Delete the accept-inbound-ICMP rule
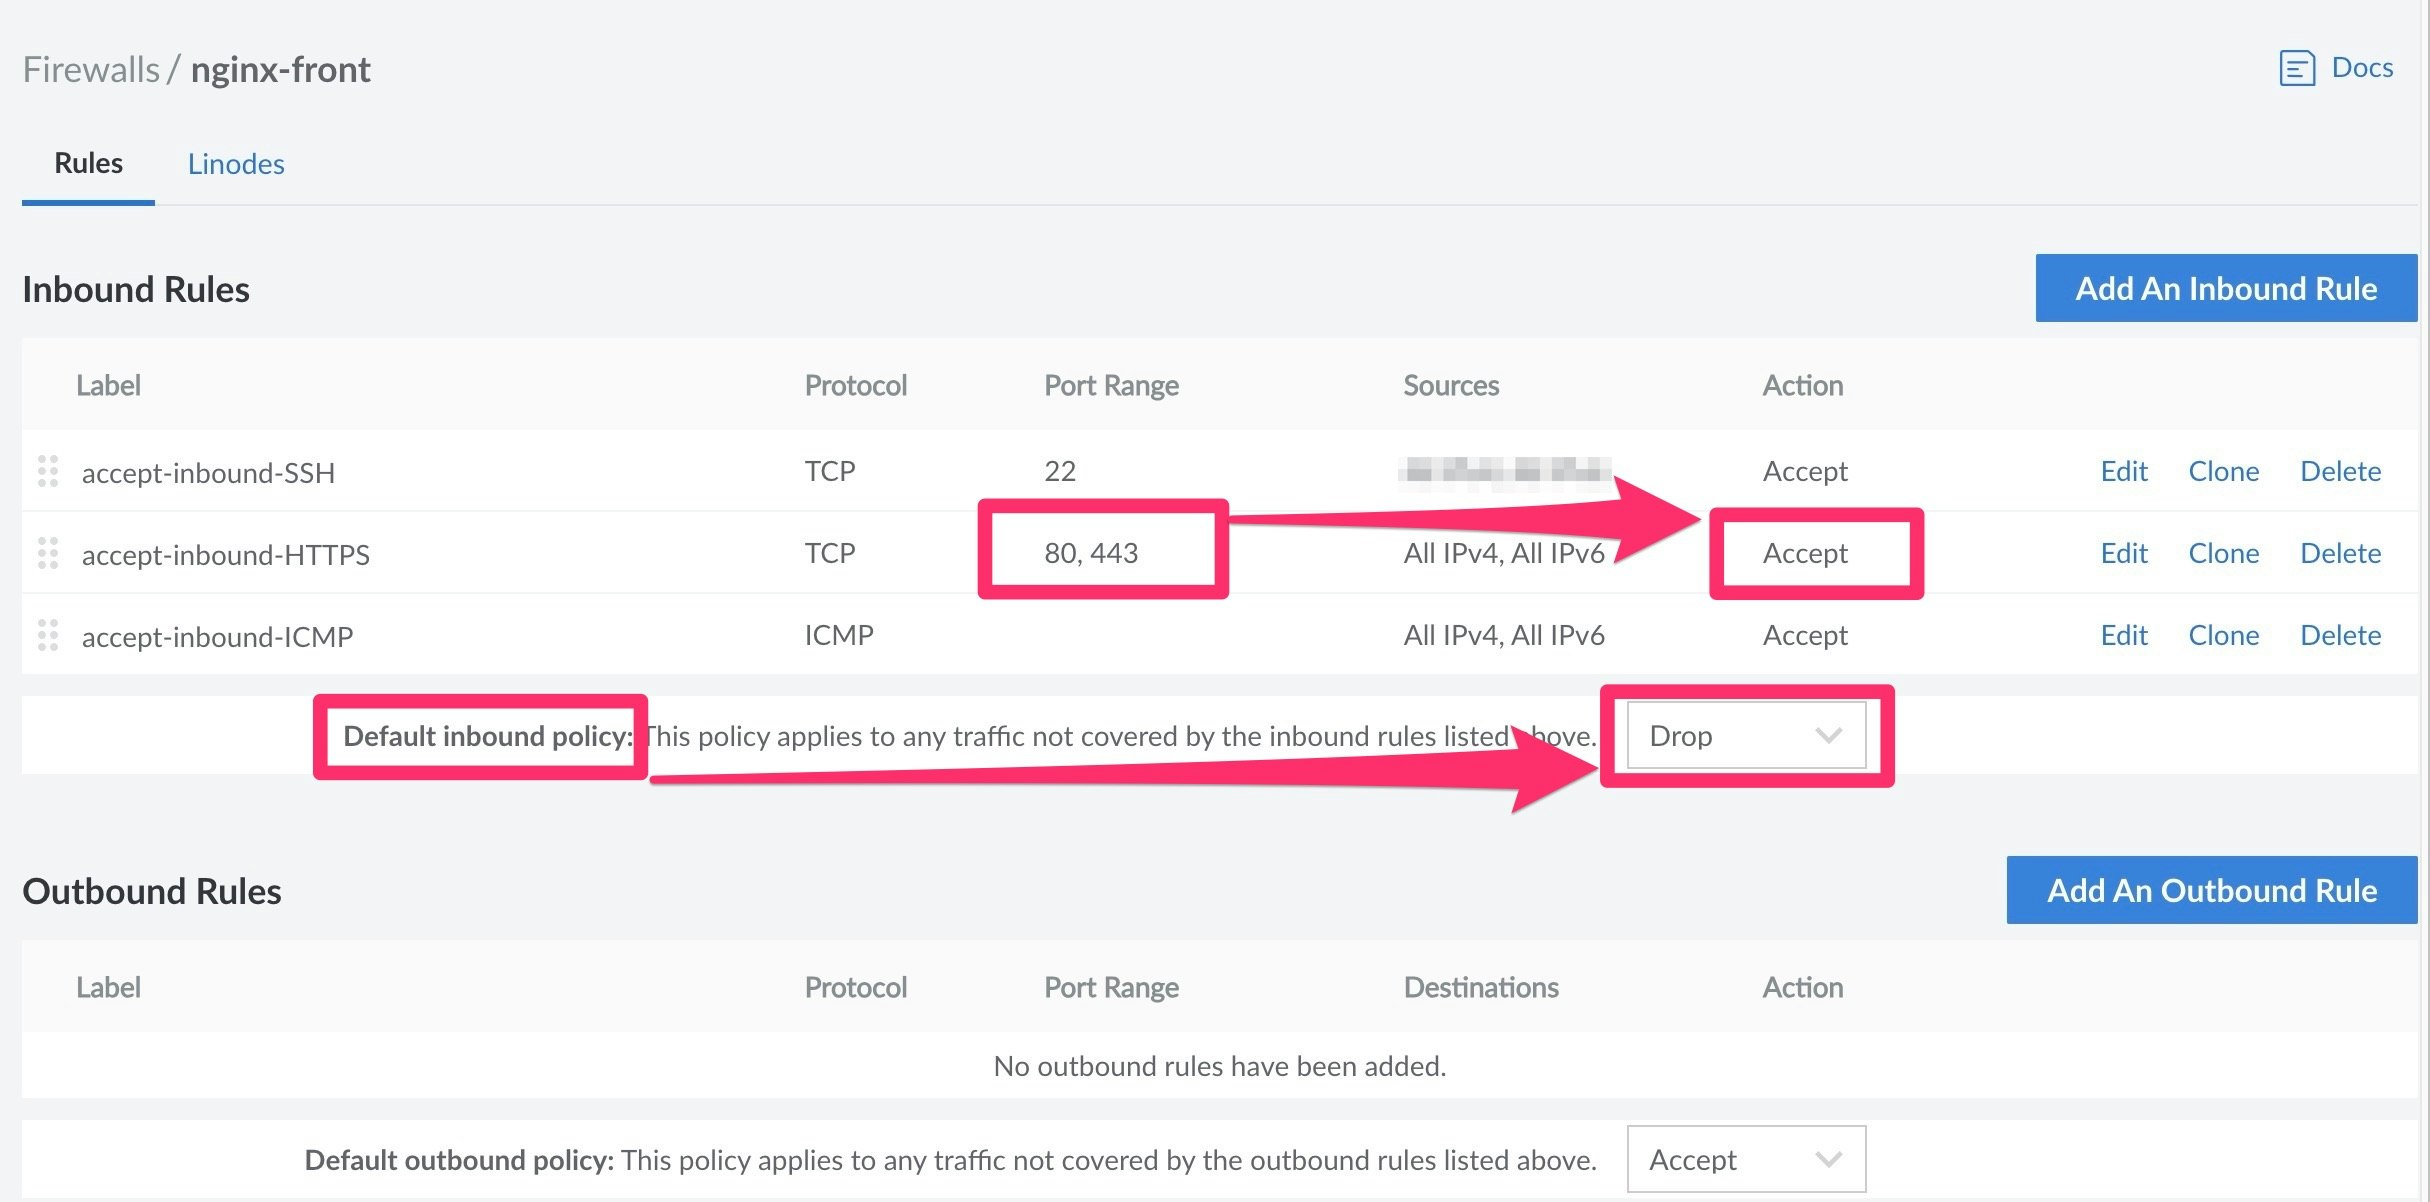Screen dimensions: 2430x1202 coord(2340,635)
